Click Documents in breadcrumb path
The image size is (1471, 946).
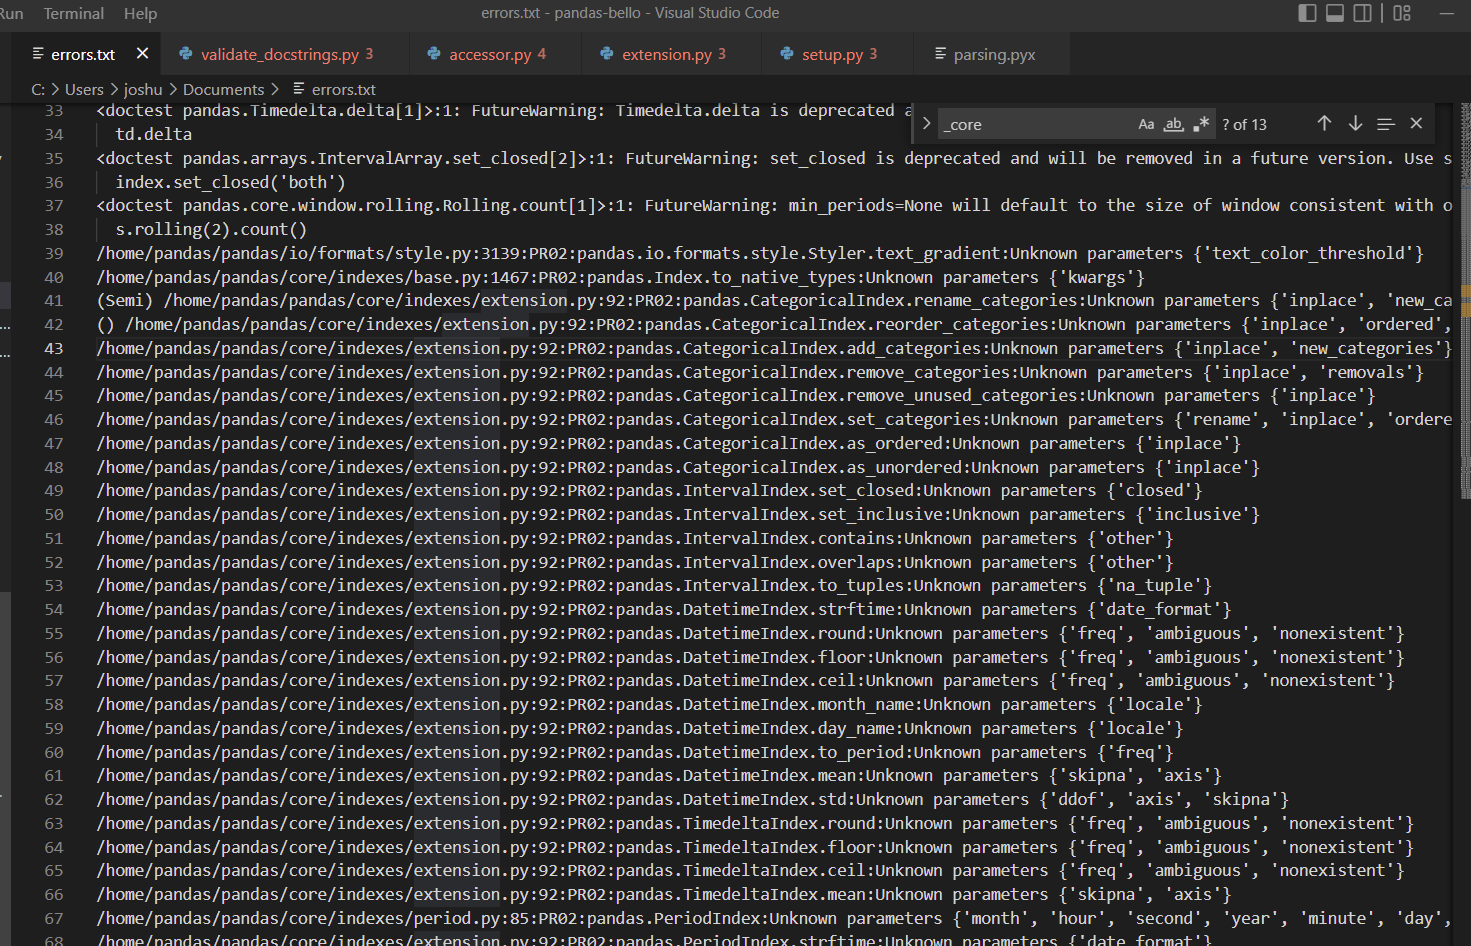click(x=223, y=89)
